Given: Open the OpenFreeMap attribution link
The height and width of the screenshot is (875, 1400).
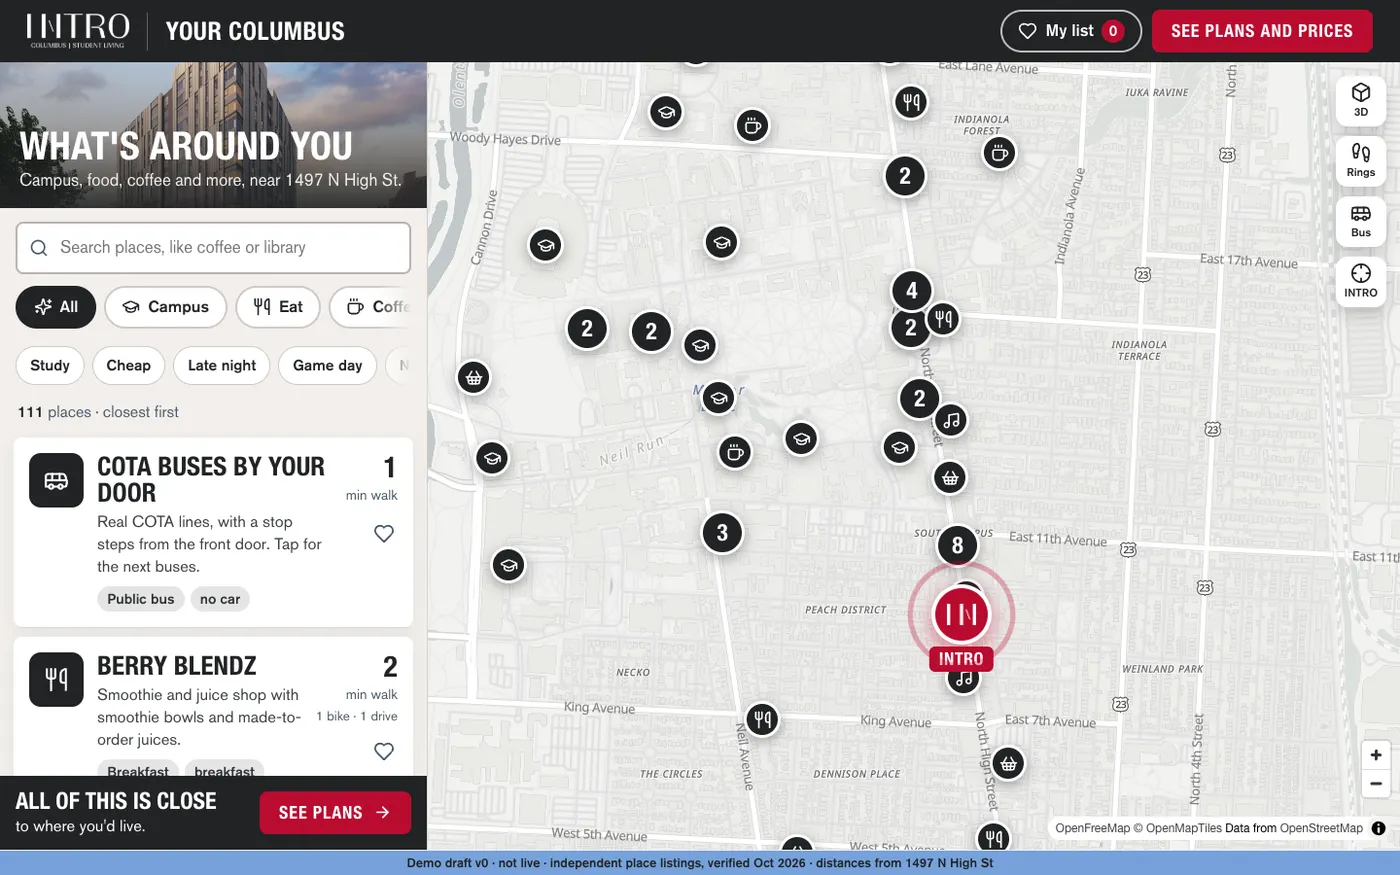Looking at the screenshot, I should click(x=1092, y=828).
